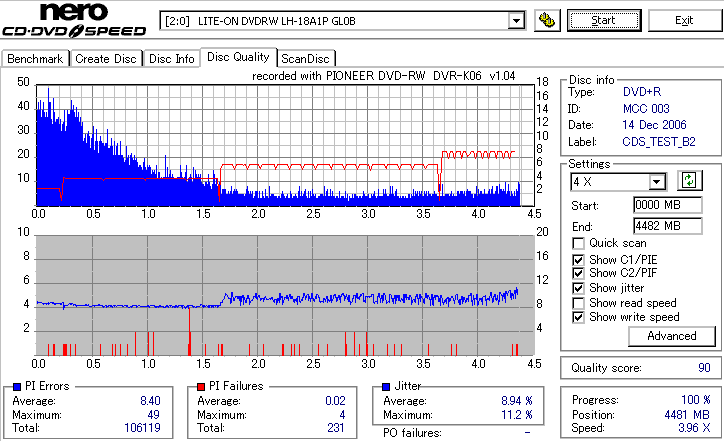This screenshot has width=724, height=441.
Task: Open the ScanDisc tab
Action: tap(305, 59)
